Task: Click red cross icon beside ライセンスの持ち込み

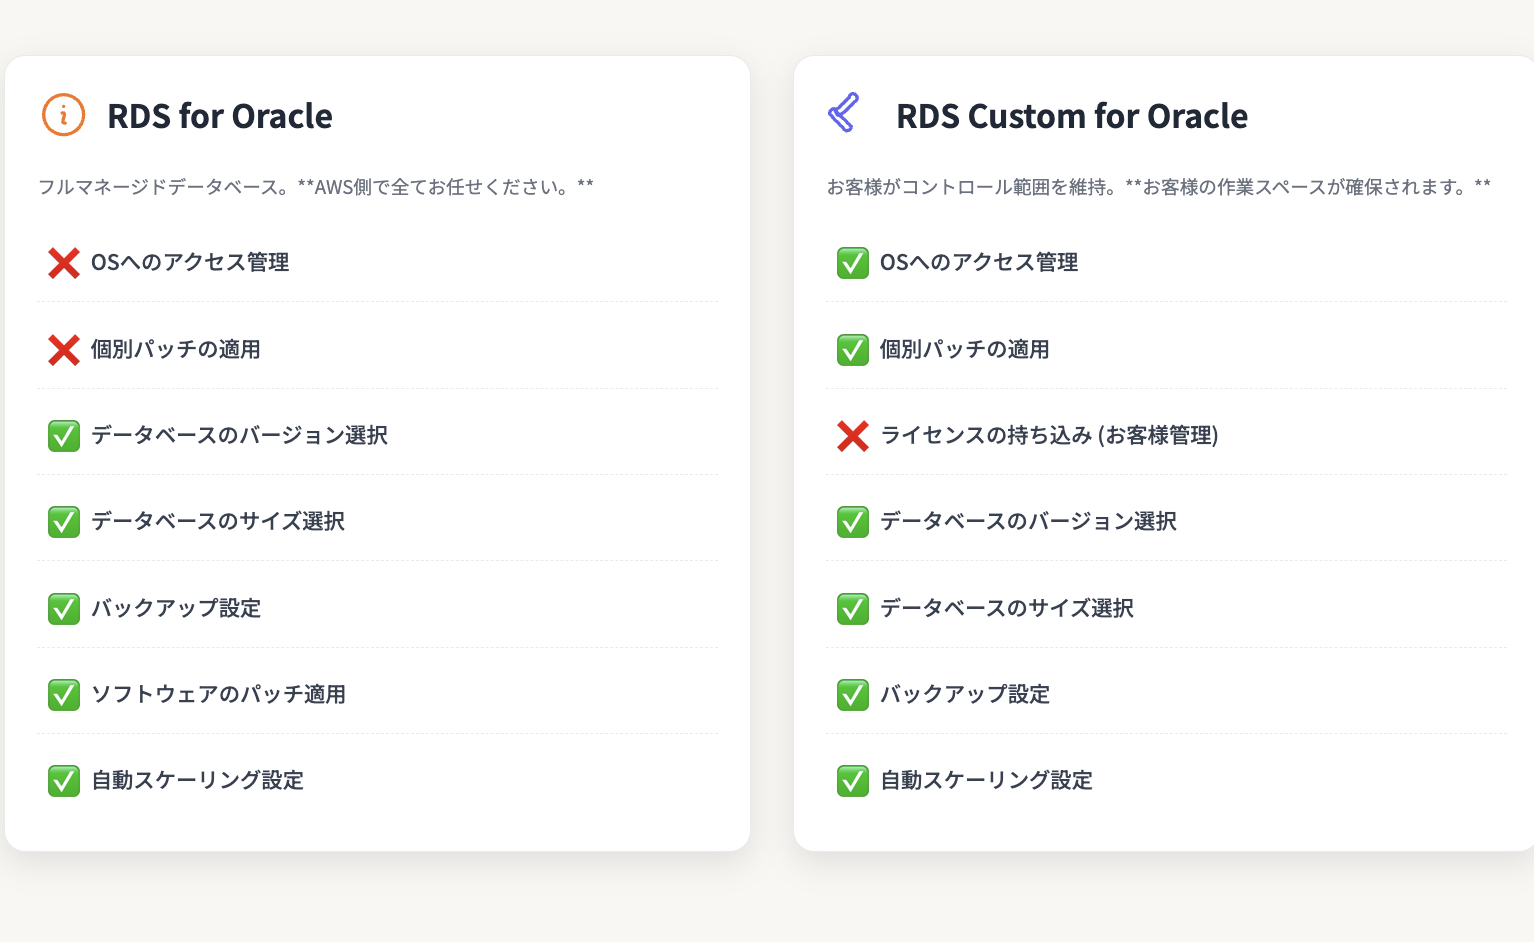Action: click(853, 436)
